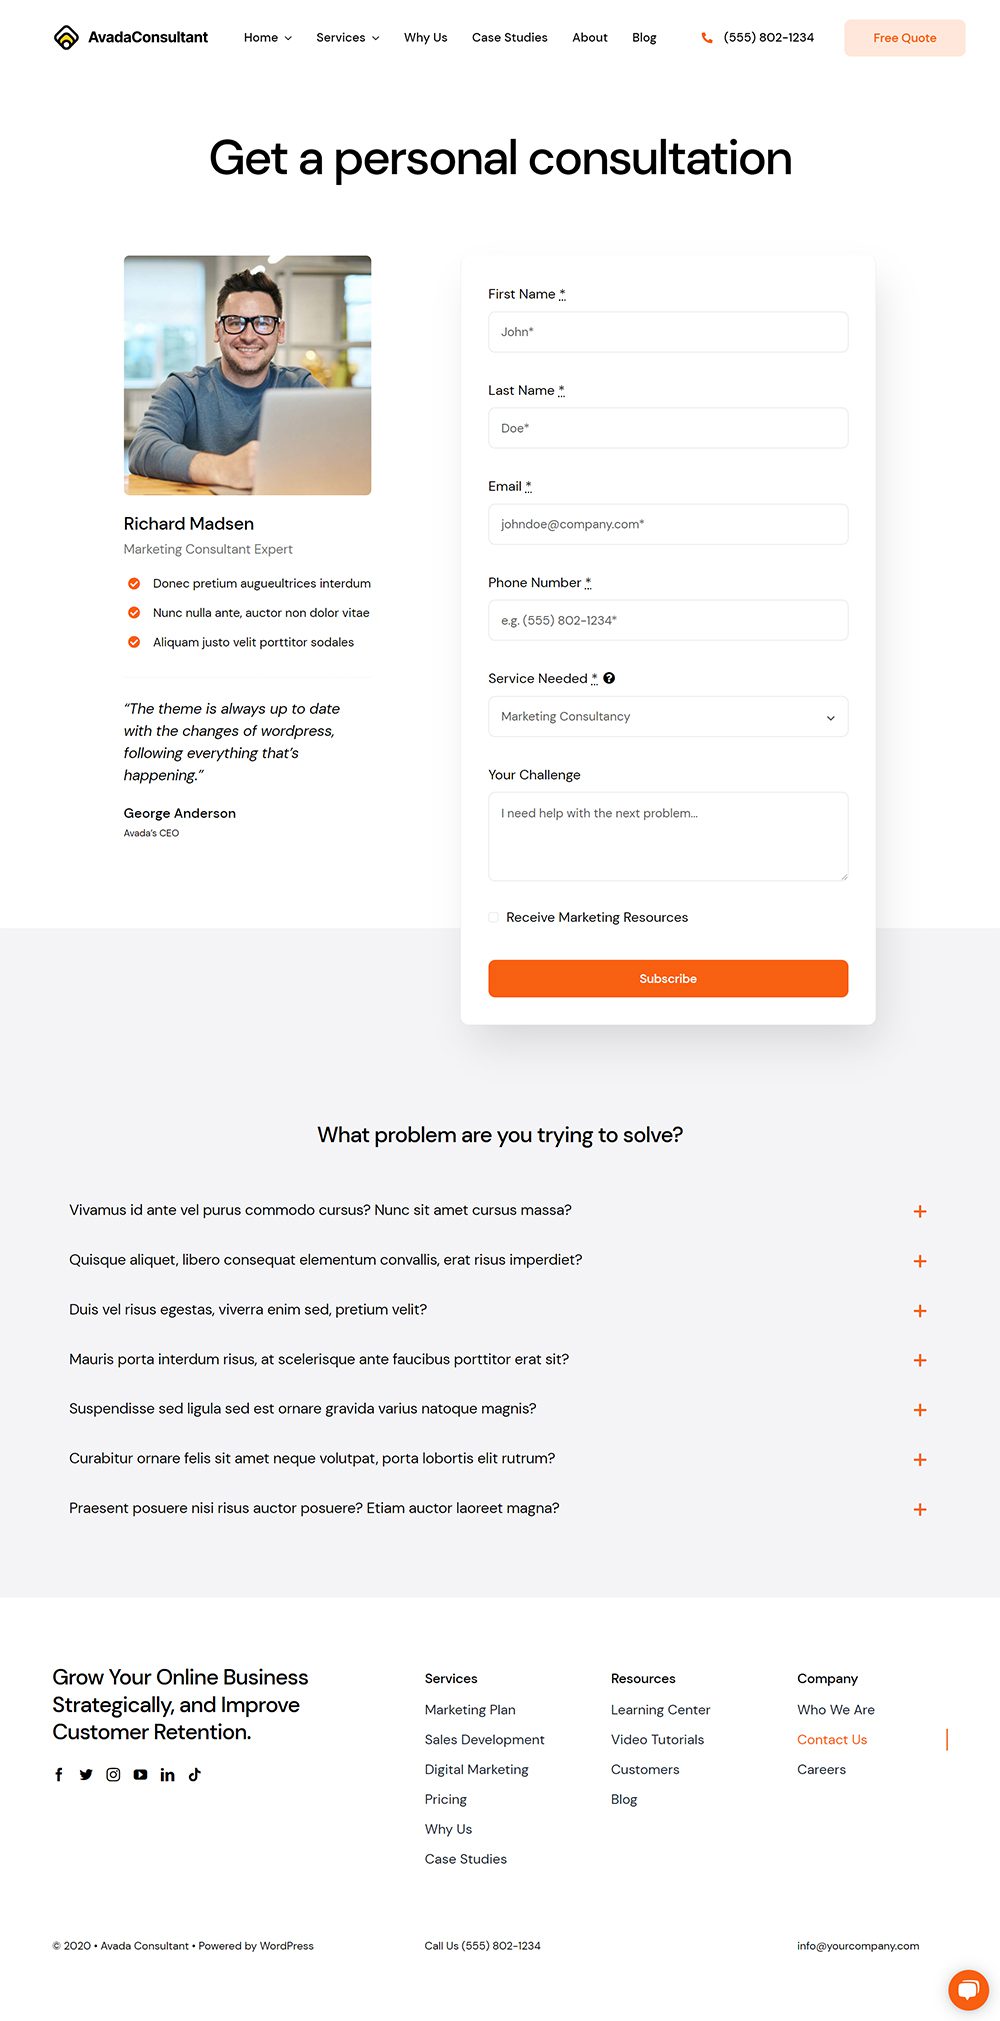
Task: Open the Facebook social icon in footer
Action: tap(59, 1774)
